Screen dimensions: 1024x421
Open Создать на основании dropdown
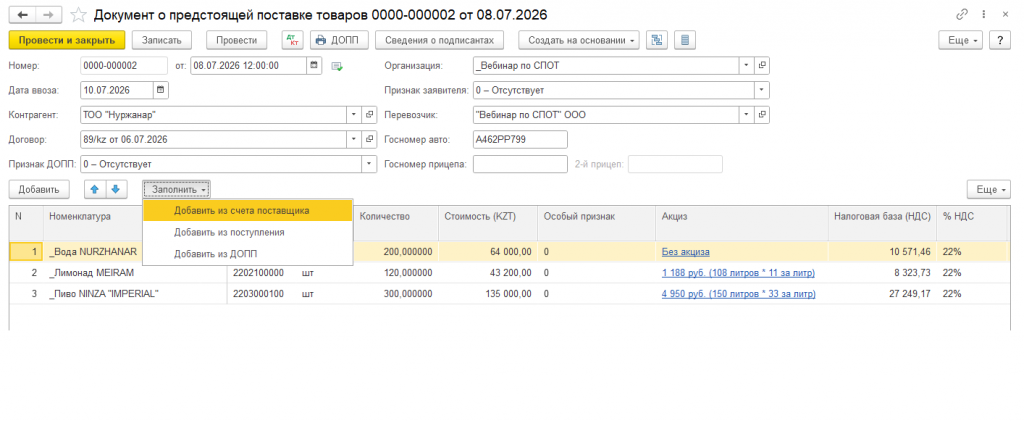coord(579,40)
